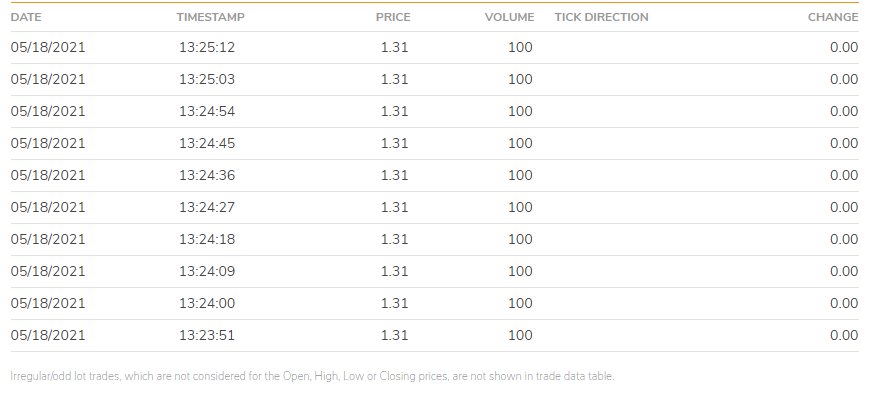The image size is (883, 396).
Task: Click the DATE column header
Action: [26, 17]
